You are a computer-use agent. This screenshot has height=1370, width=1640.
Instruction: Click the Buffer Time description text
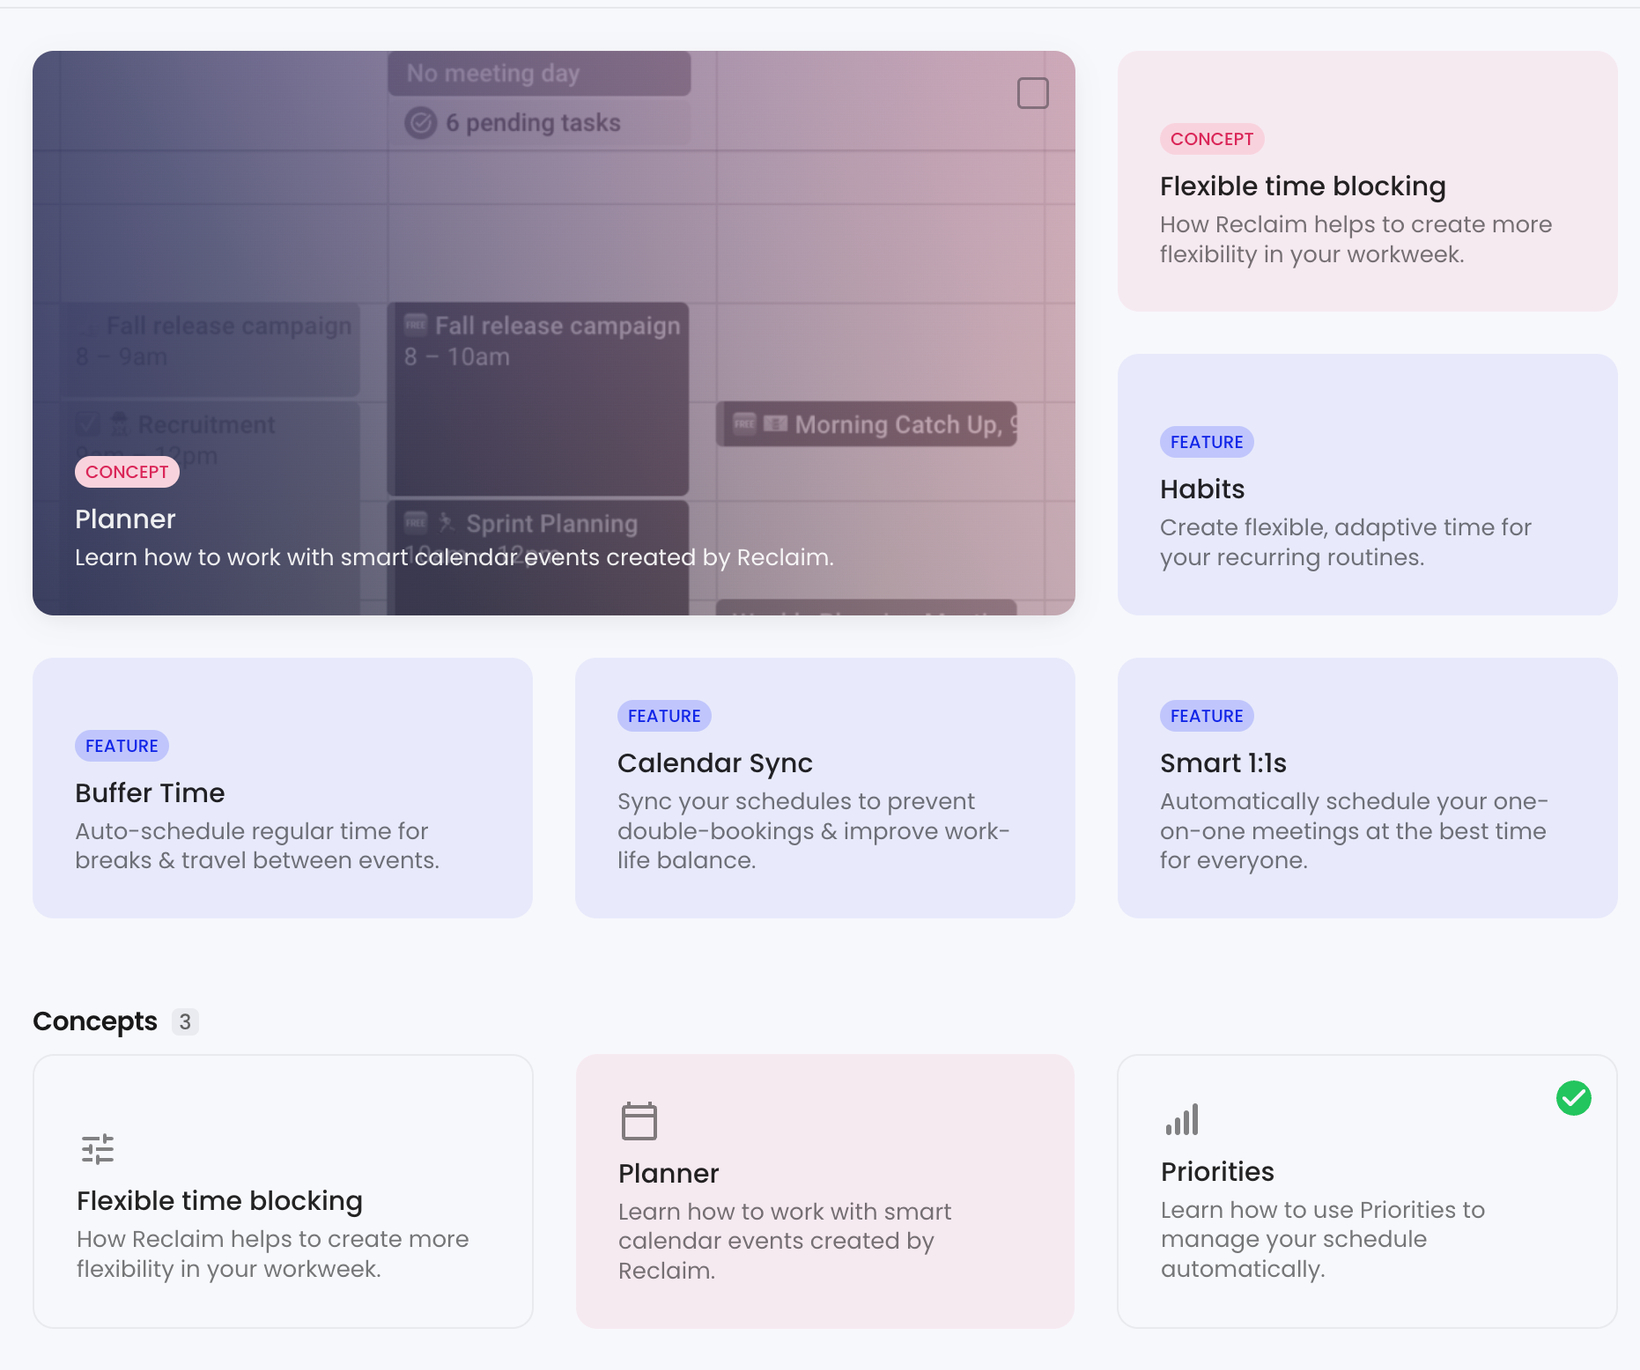[x=257, y=846]
